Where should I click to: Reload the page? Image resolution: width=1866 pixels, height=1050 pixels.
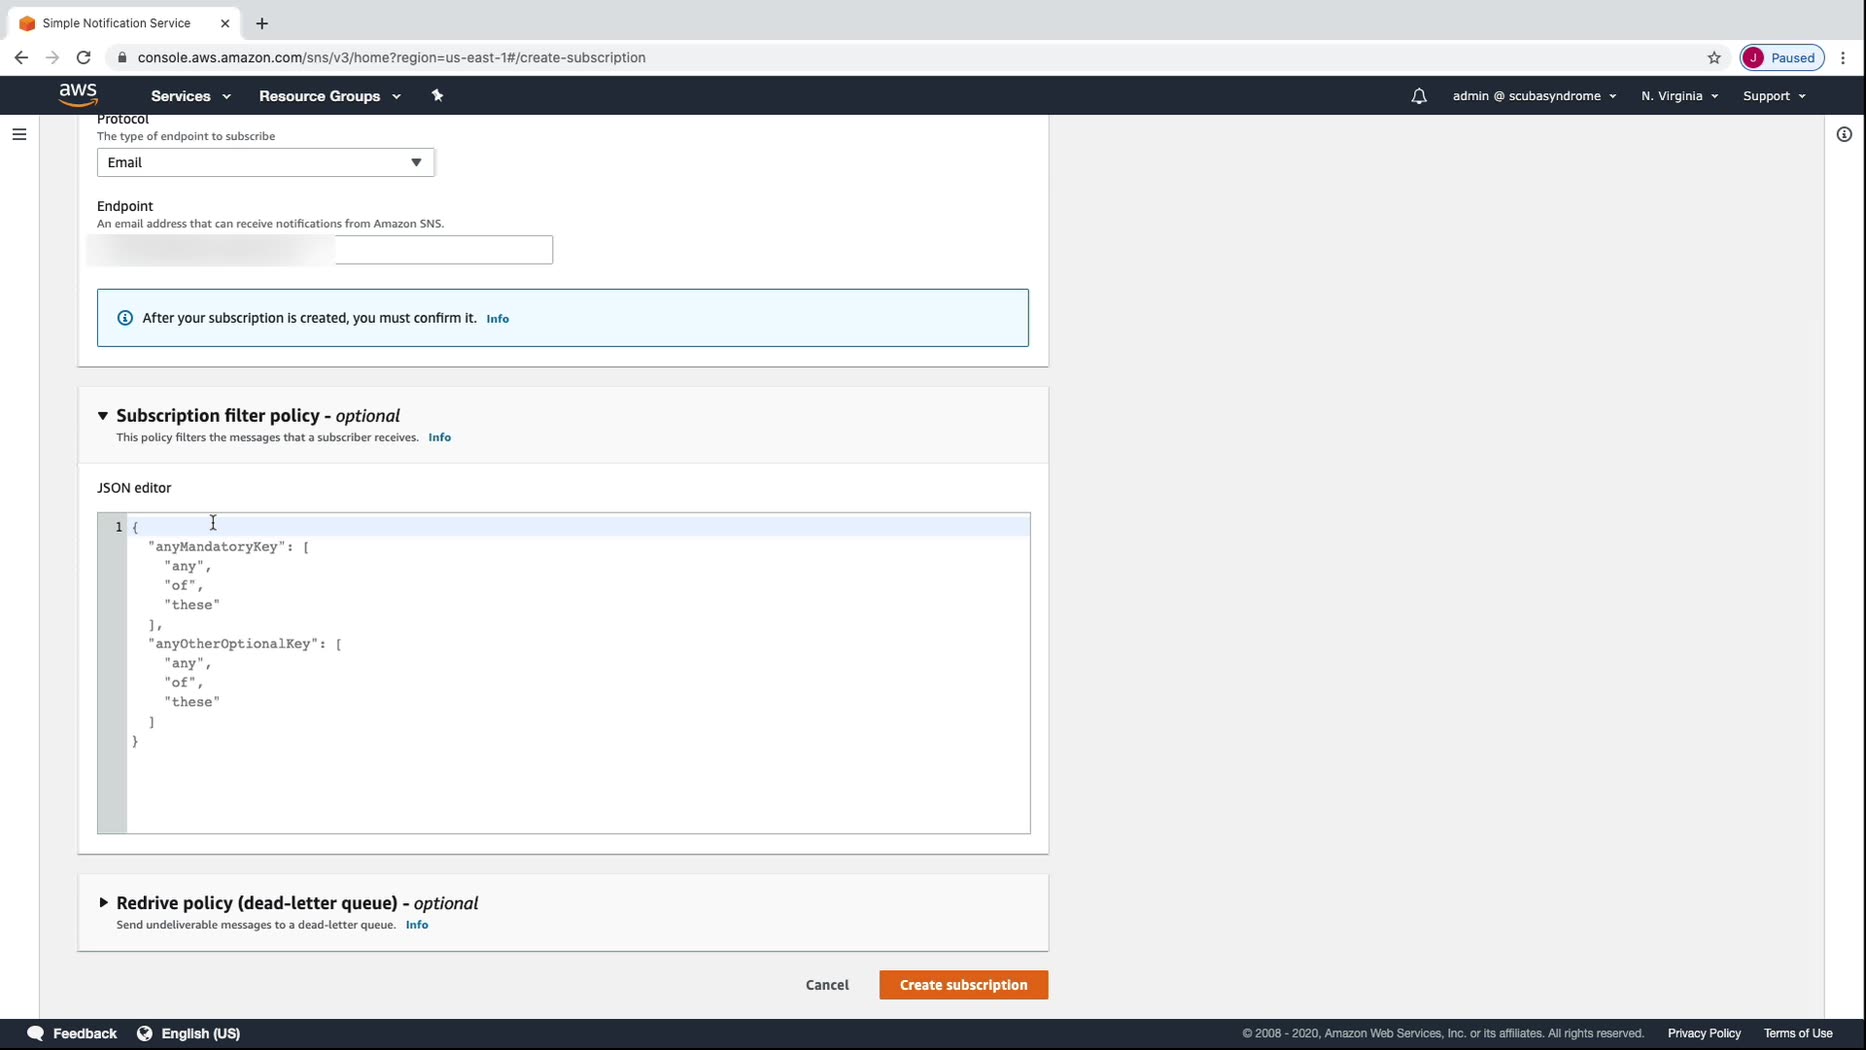coord(84,58)
